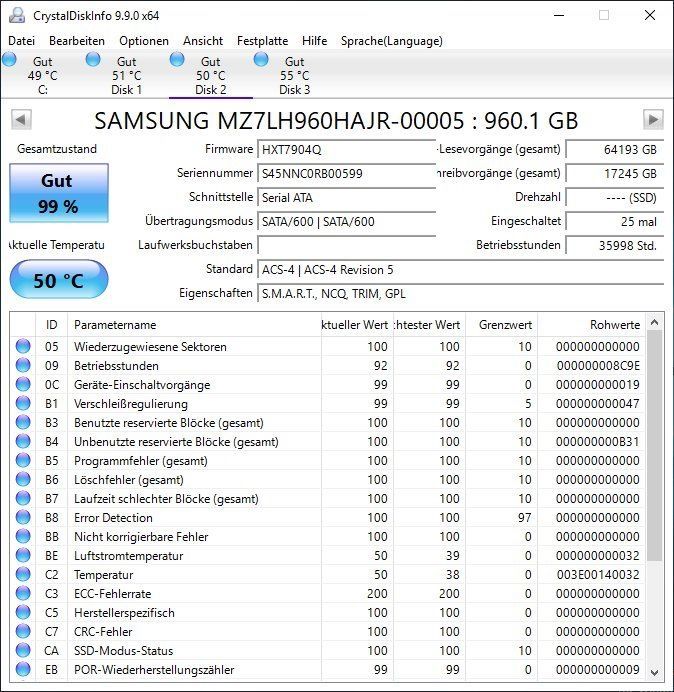Switch to the C: drive tab label

pos(43,90)
